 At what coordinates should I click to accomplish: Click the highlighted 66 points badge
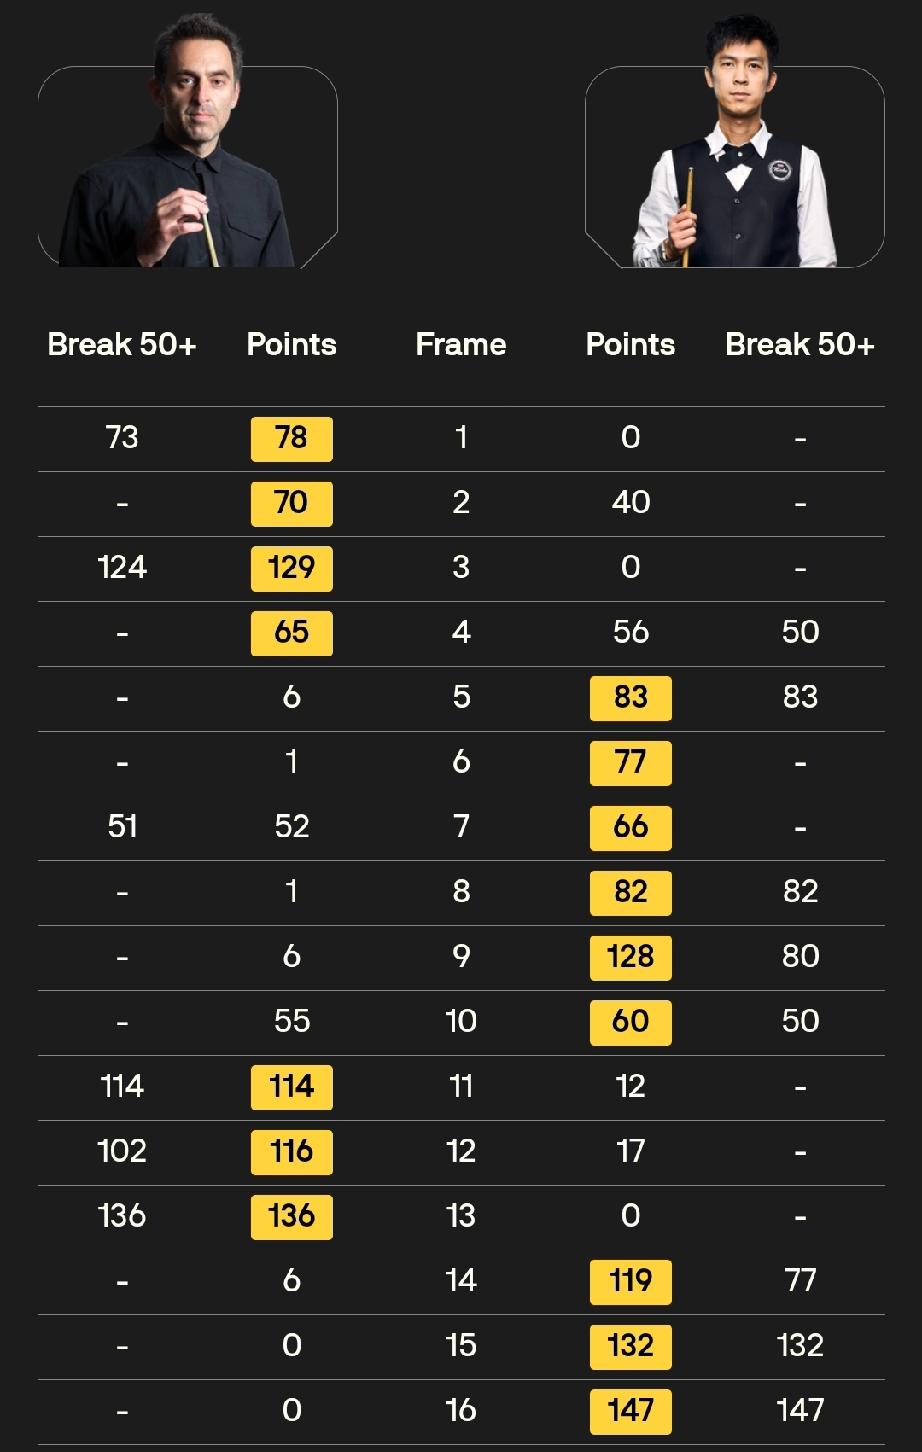[630, 827]
